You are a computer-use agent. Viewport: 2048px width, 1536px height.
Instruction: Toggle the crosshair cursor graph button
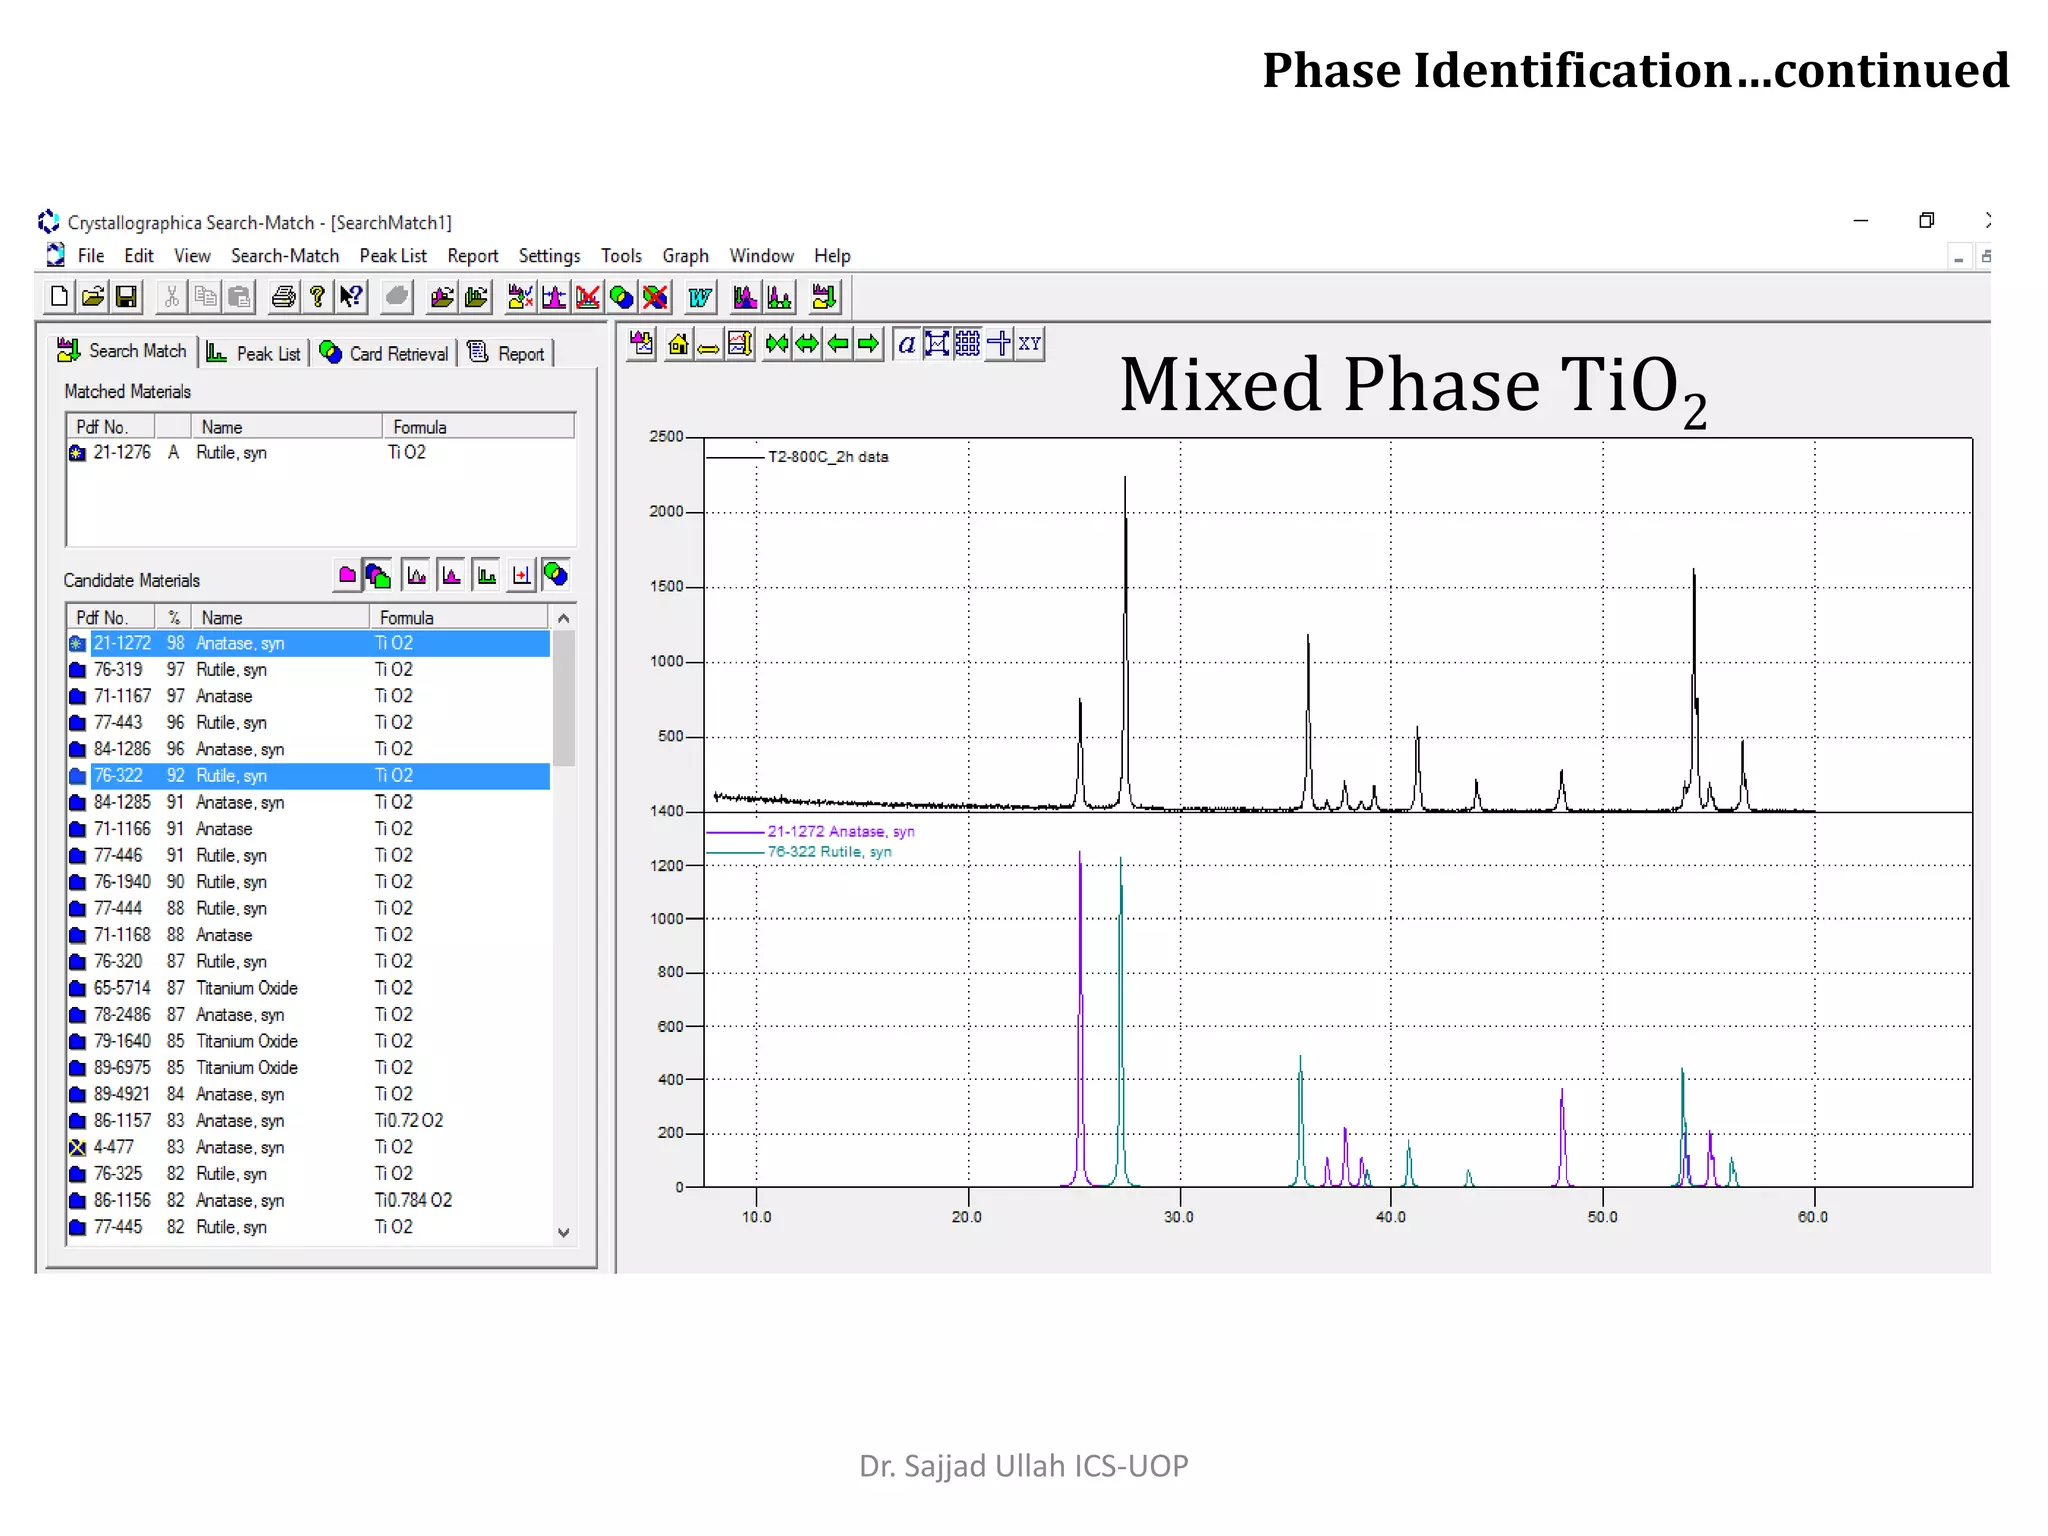999,344
